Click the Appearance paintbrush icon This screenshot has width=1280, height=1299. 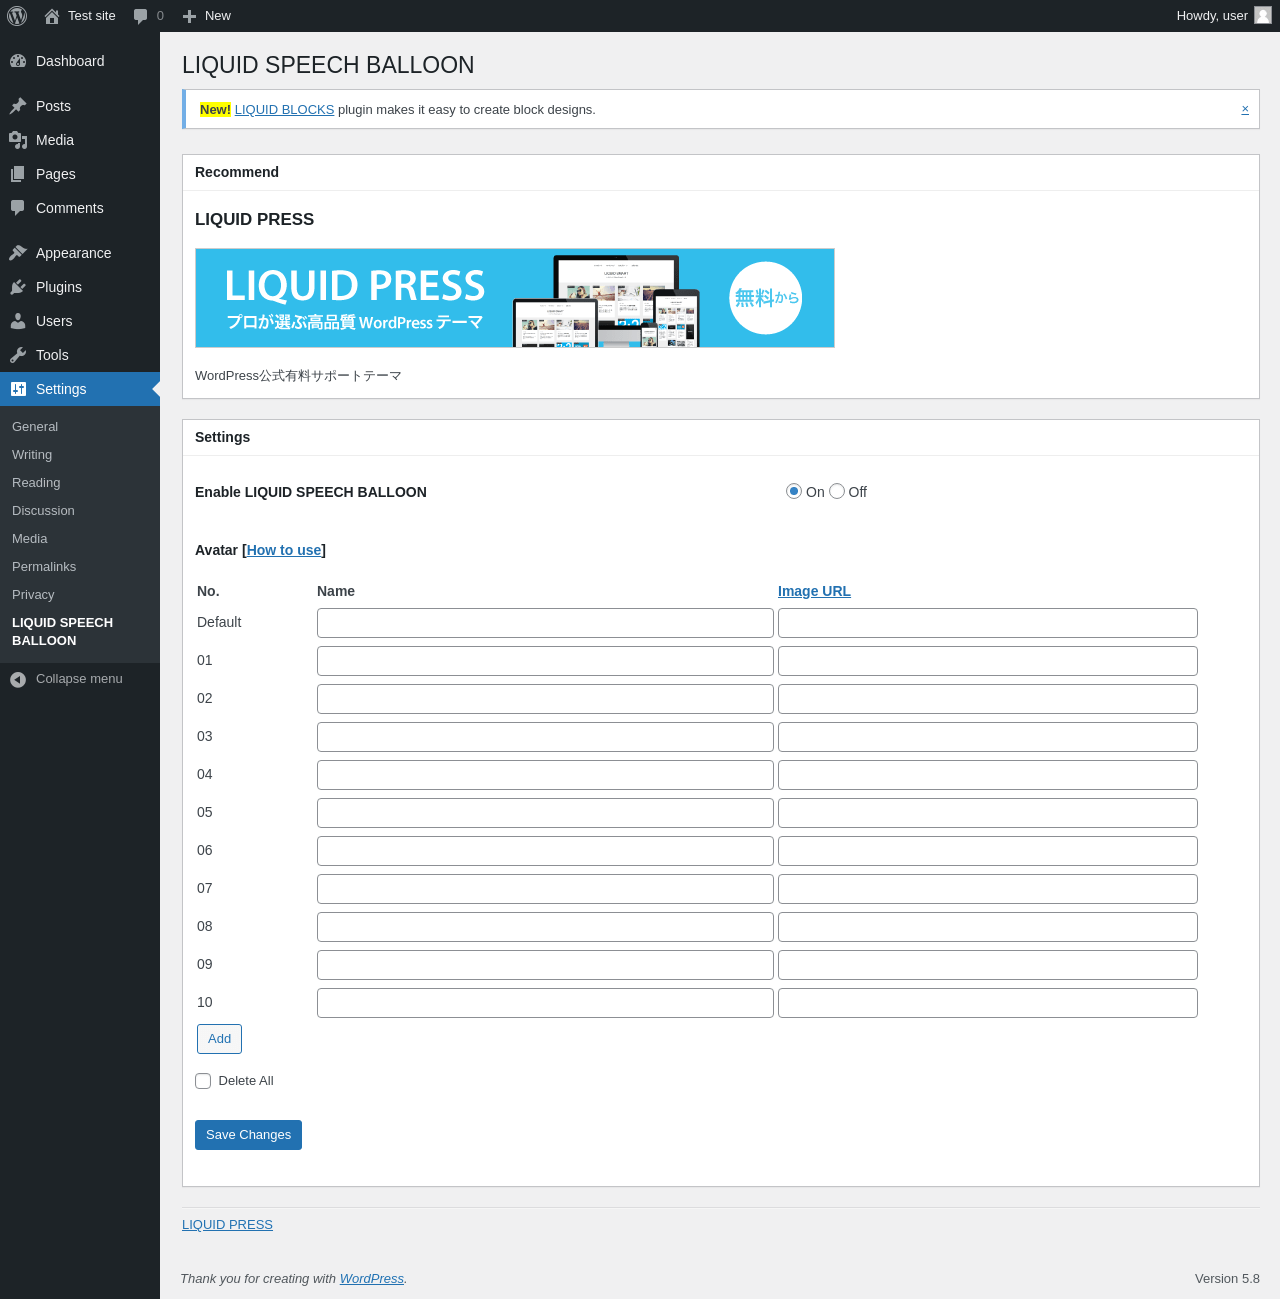pyautogui.click(x=18, y=253)
